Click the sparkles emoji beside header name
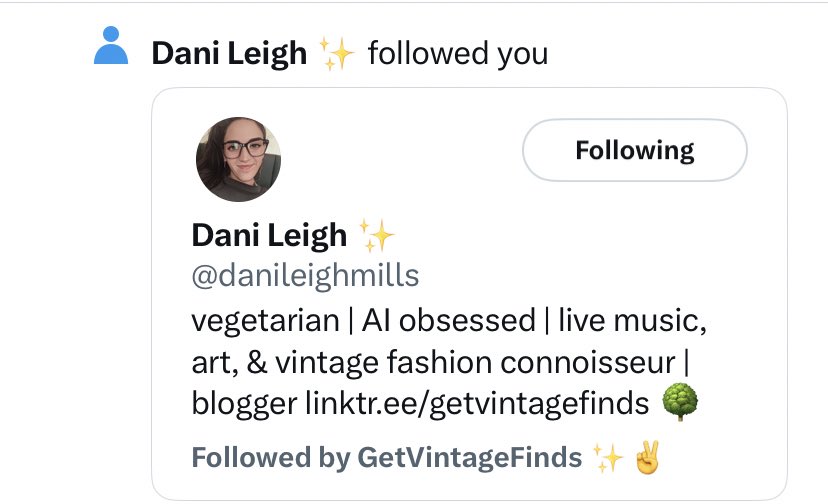 (x=337, y=53)
